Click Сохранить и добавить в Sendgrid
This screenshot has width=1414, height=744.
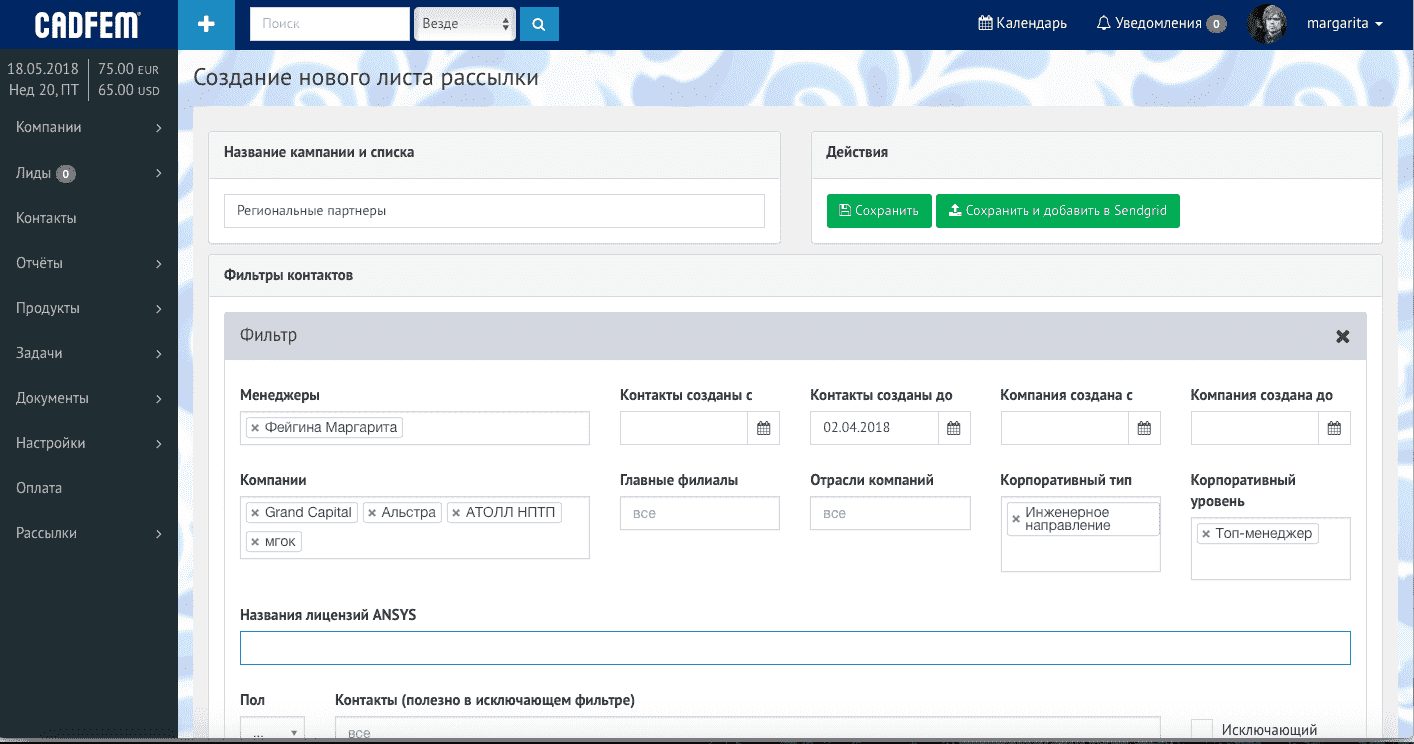click(1057, 211)
